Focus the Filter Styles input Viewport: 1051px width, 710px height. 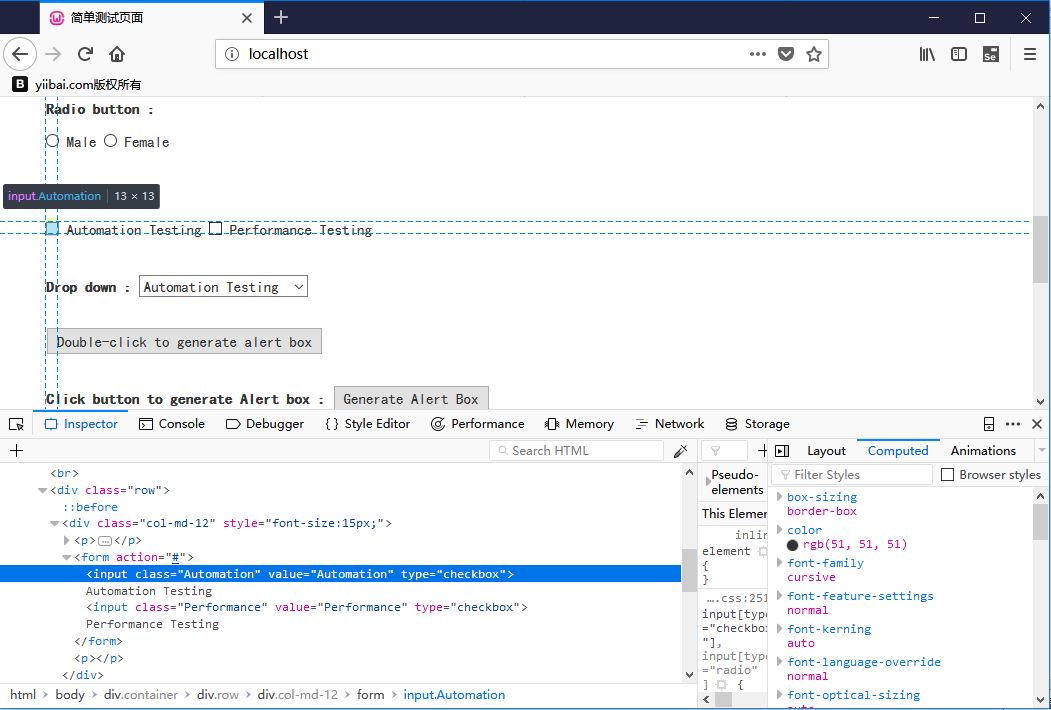(852, 475)
